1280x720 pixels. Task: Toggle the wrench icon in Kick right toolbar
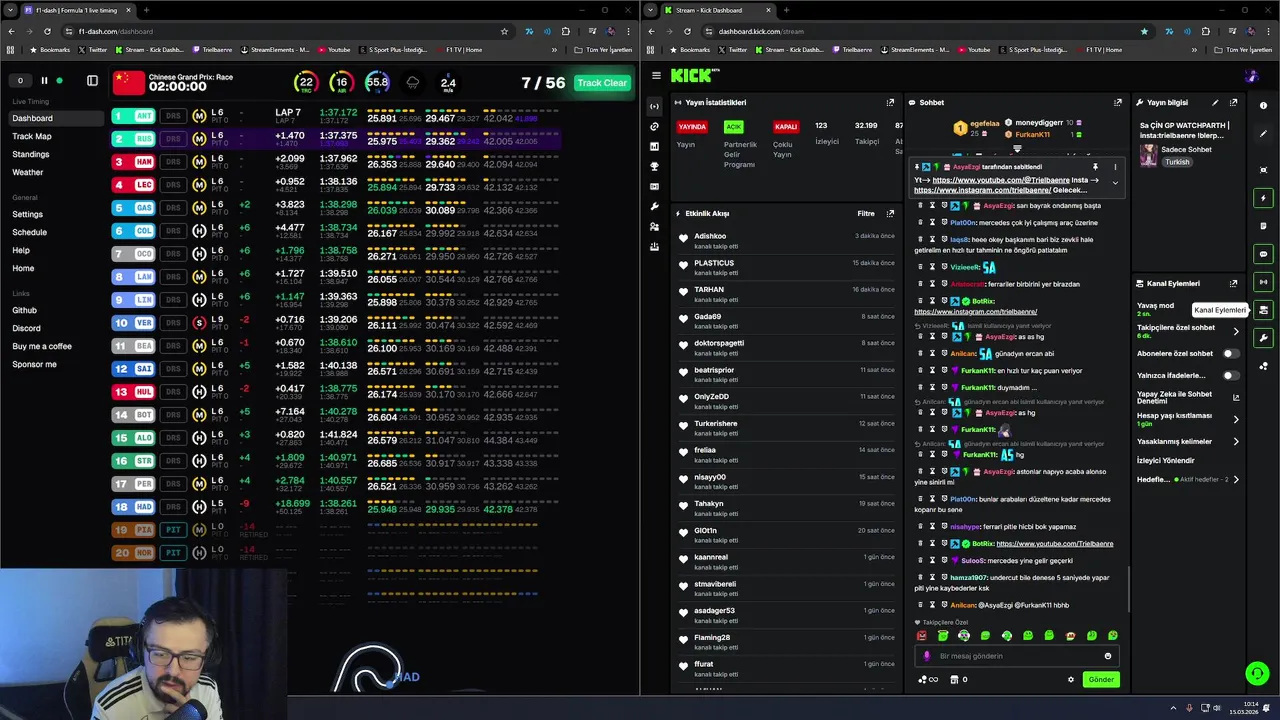coord(1263,338)
